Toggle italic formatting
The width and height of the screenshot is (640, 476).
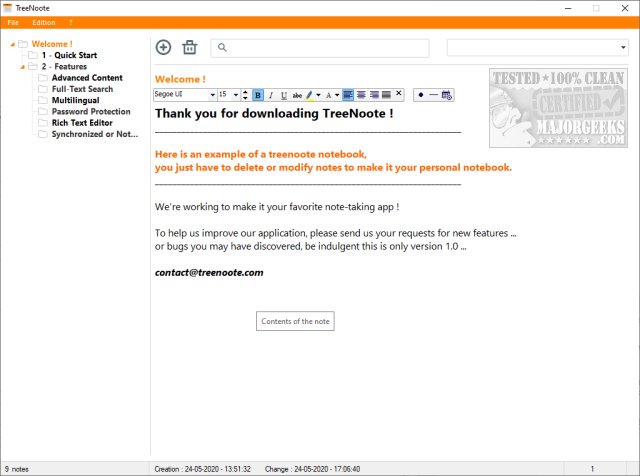click(x=271, y=95)
